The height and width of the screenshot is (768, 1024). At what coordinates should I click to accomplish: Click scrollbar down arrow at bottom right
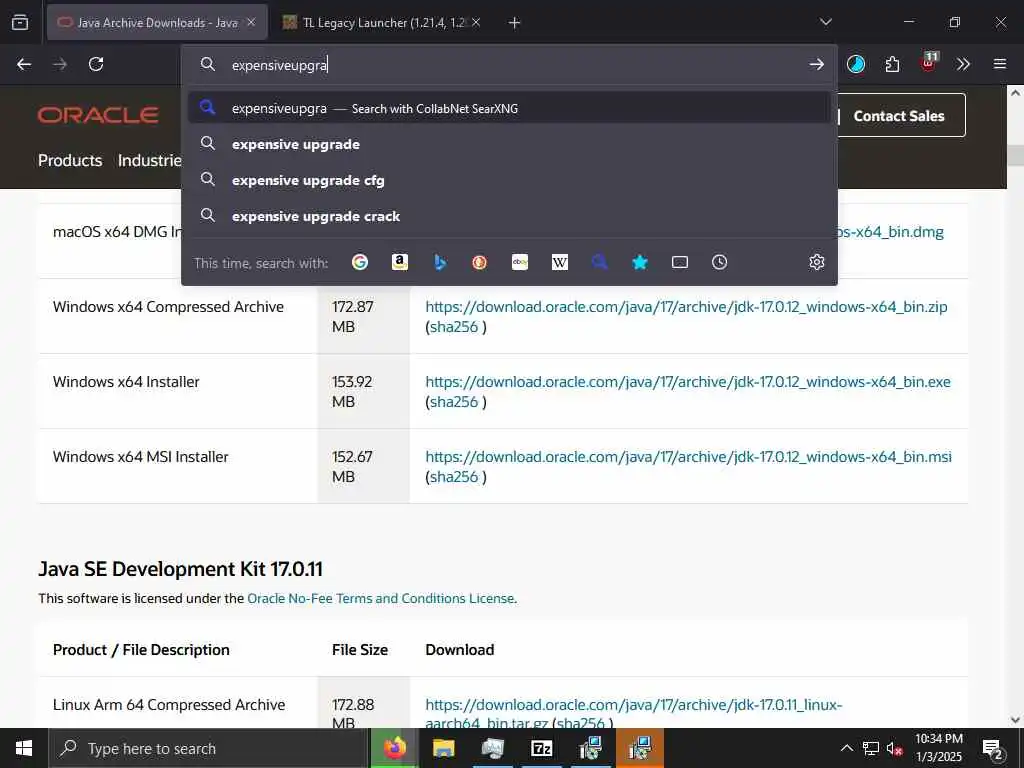(x=1015, y=720)
